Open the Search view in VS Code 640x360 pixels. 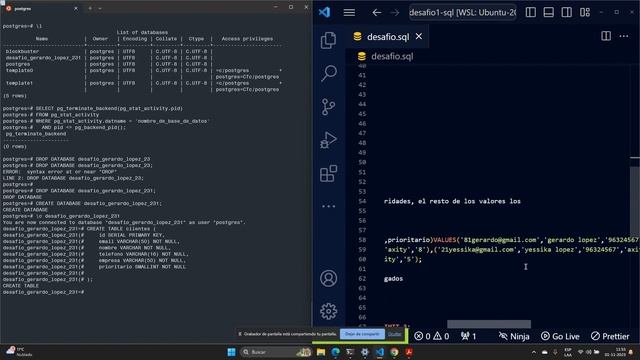pyautogui.click(x=329, y=73)
